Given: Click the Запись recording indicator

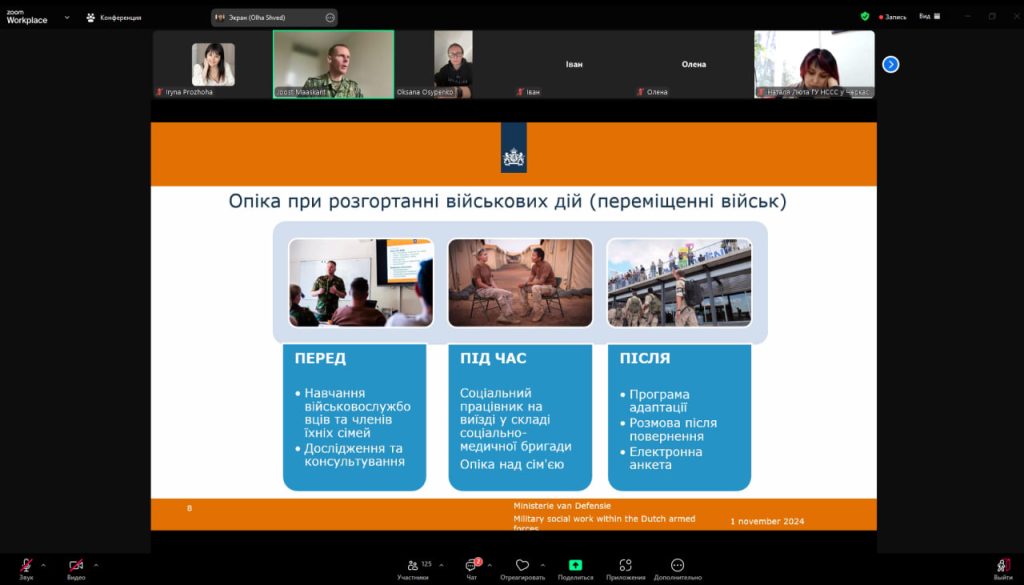Looking at the screenshot, I should [893, 17].
